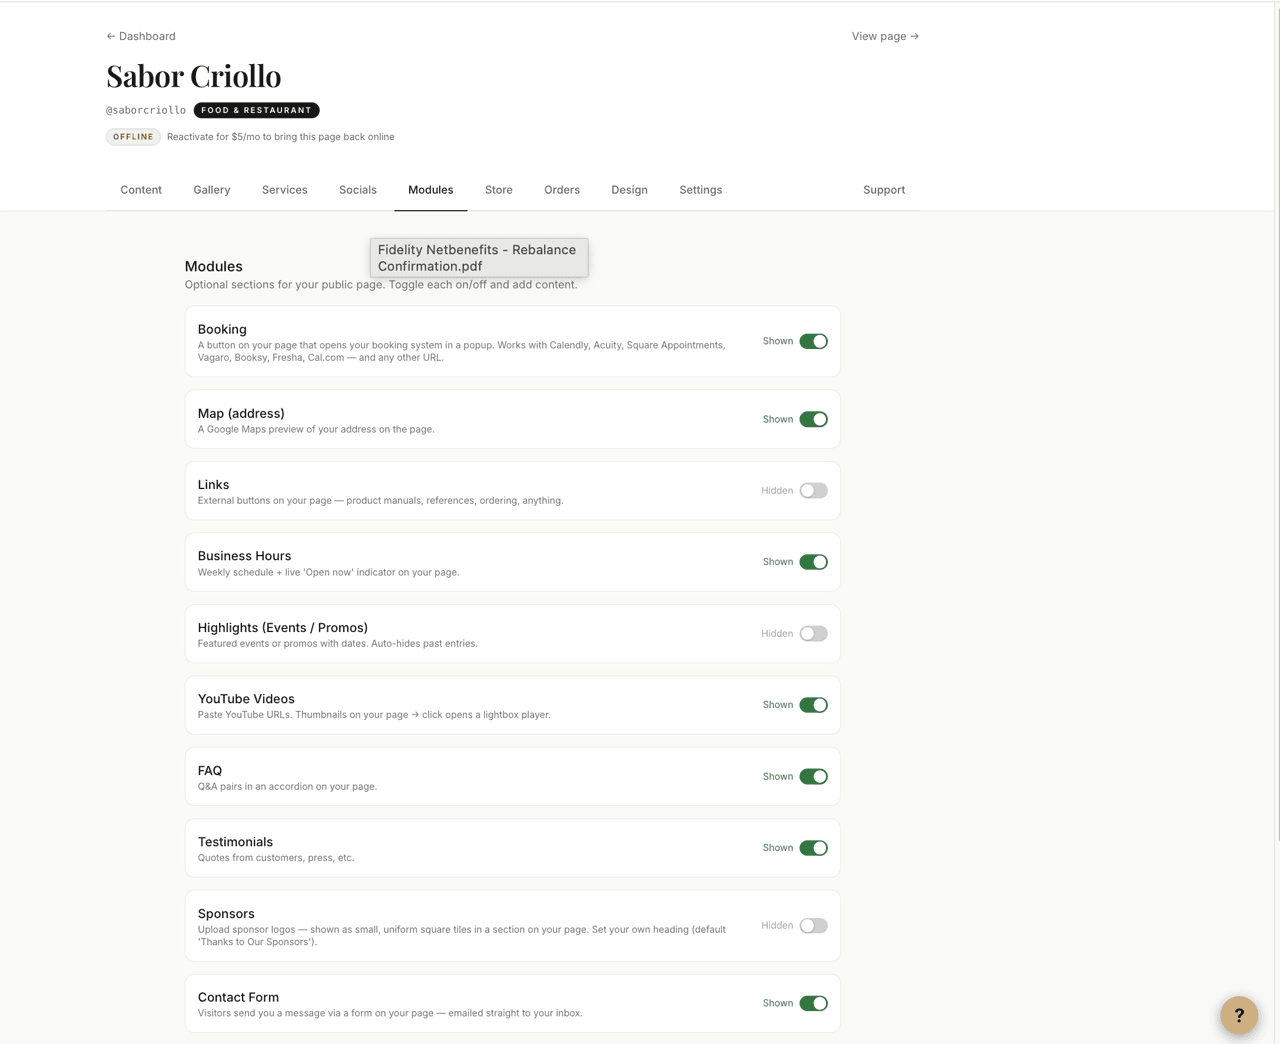The image size is (1280, 1044).
Task: Click Highlights (Events / Promos) title
Action: pos(283,628)
